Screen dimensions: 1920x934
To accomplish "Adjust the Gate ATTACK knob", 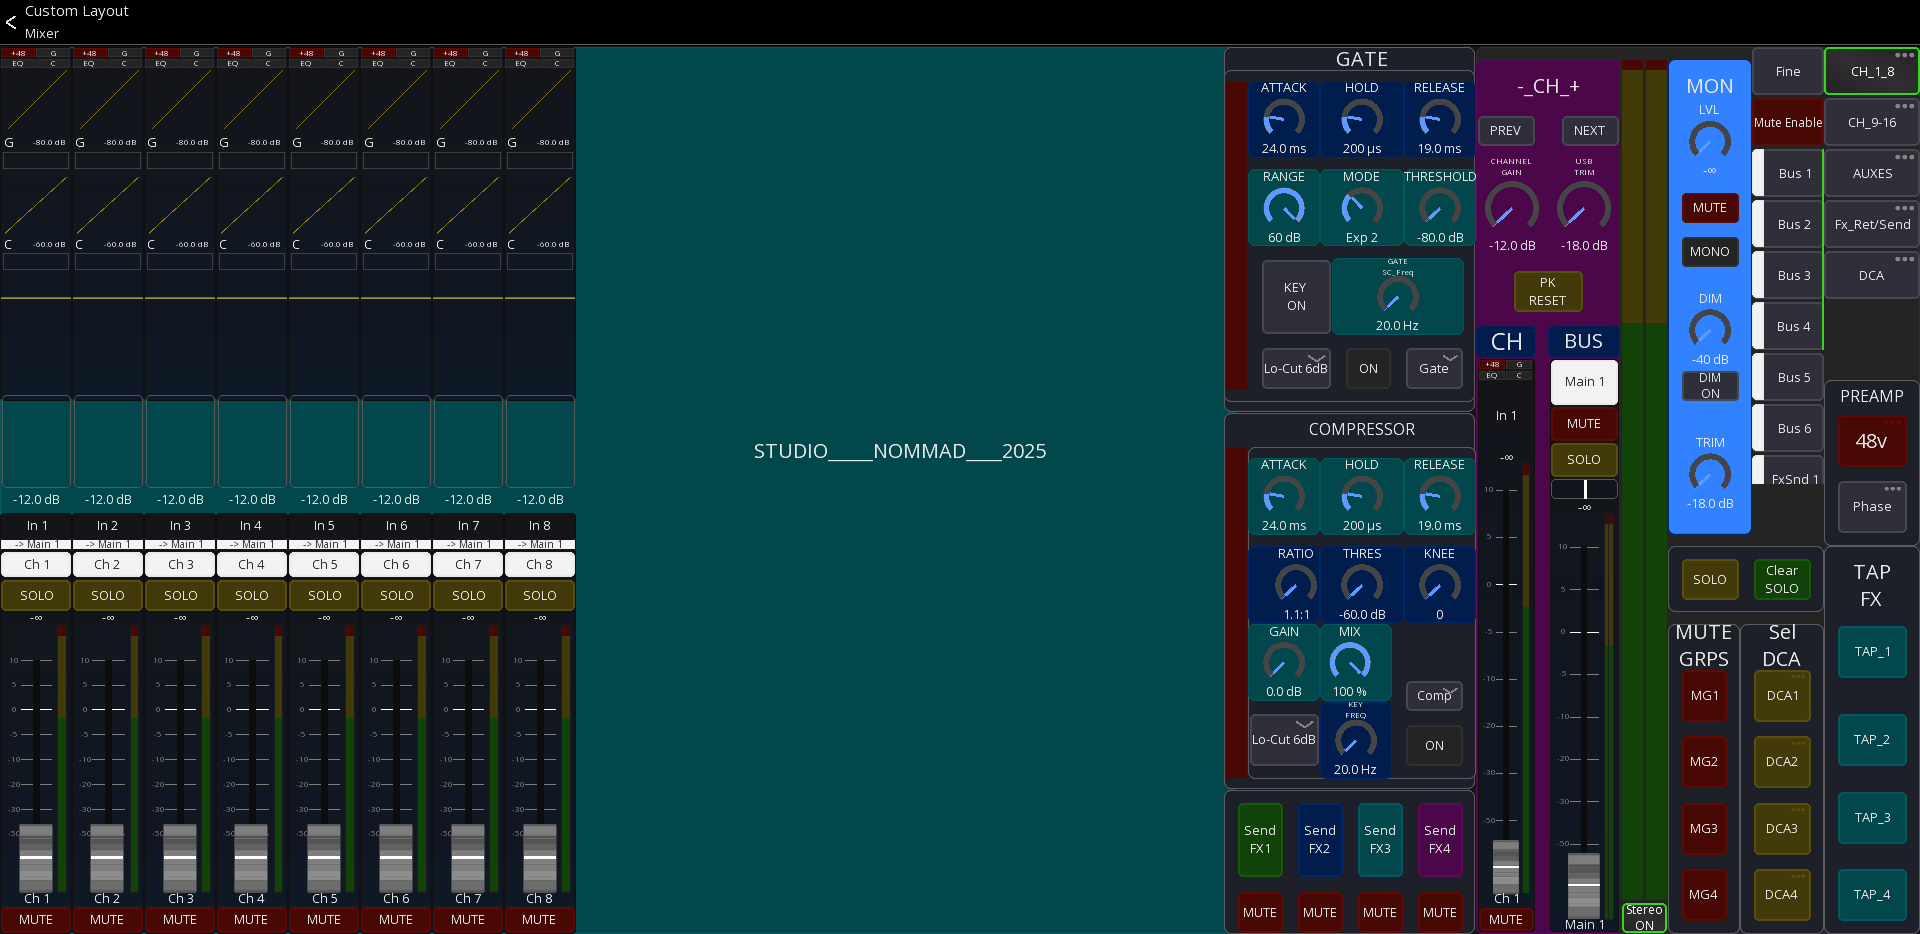I will click(x=1283, y=120).
